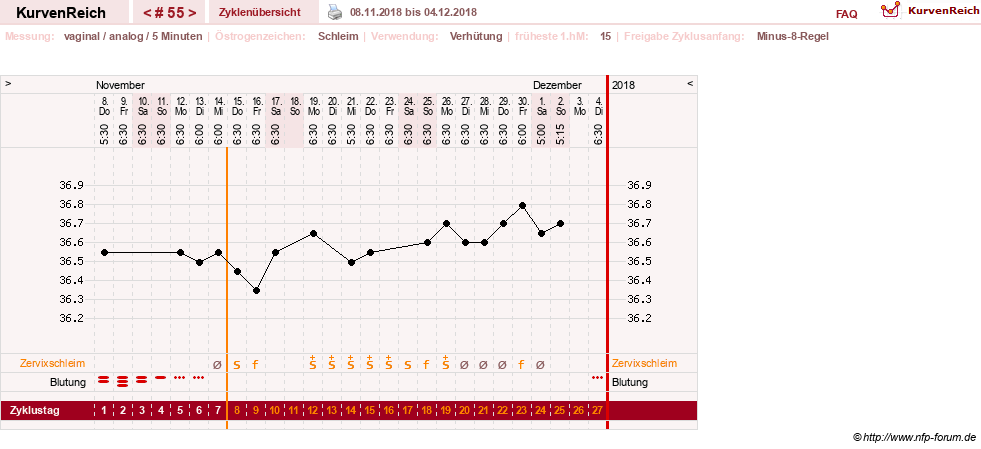Click the Verhütung usage value

click(x=476, y=36)
